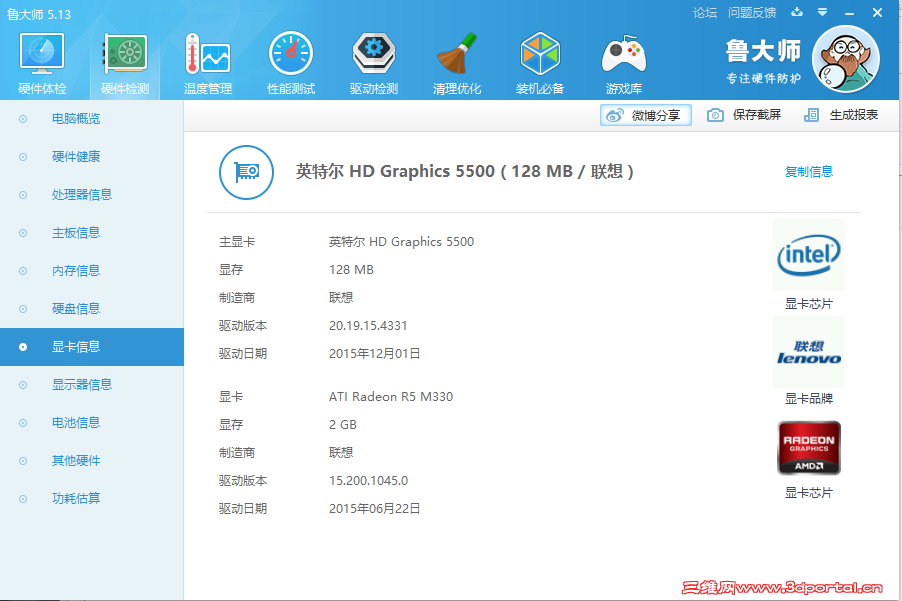The height and width of the screenshot is (601, 902).
Task: Click the 生成报表 generate report label
Action: pyautogui.click(x=854, y=115)
